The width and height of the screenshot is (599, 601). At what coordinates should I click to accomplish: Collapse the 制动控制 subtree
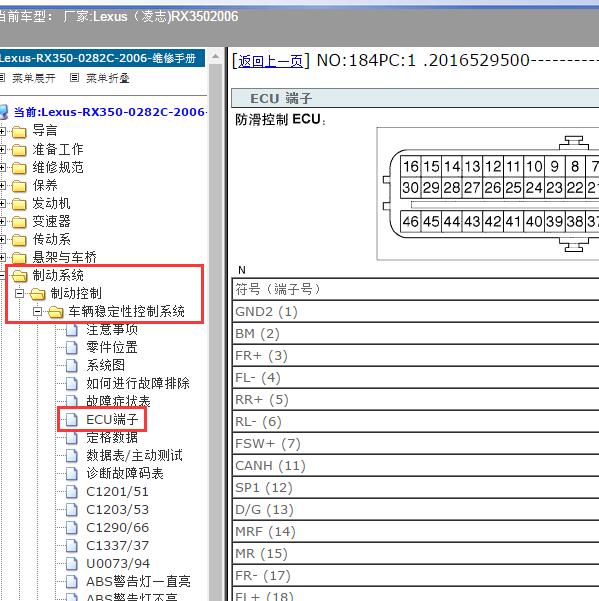(x=19, y=294)
